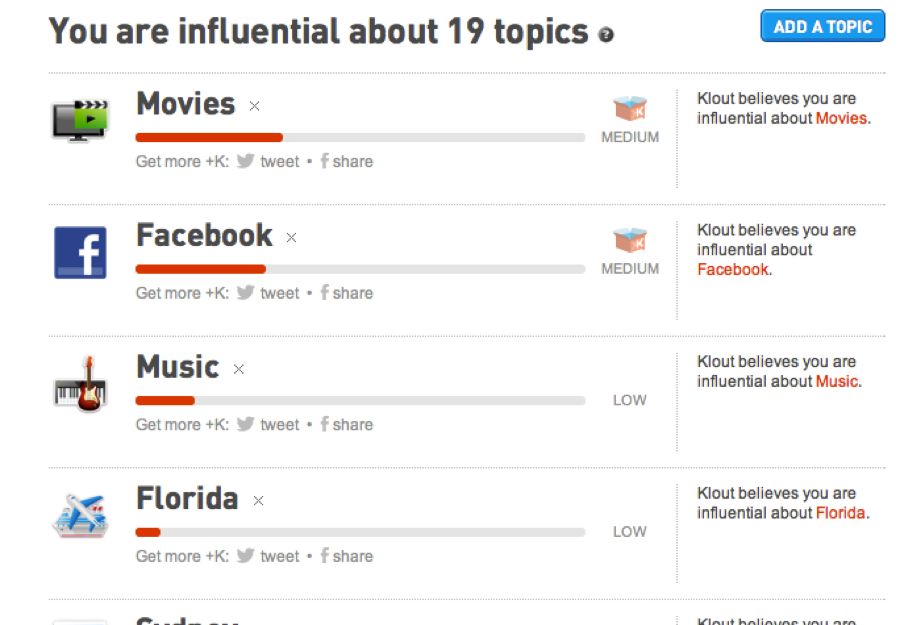900x625 pixels.
Task: Click the Facebook f icon in Florida row
Action: (324, 555)
